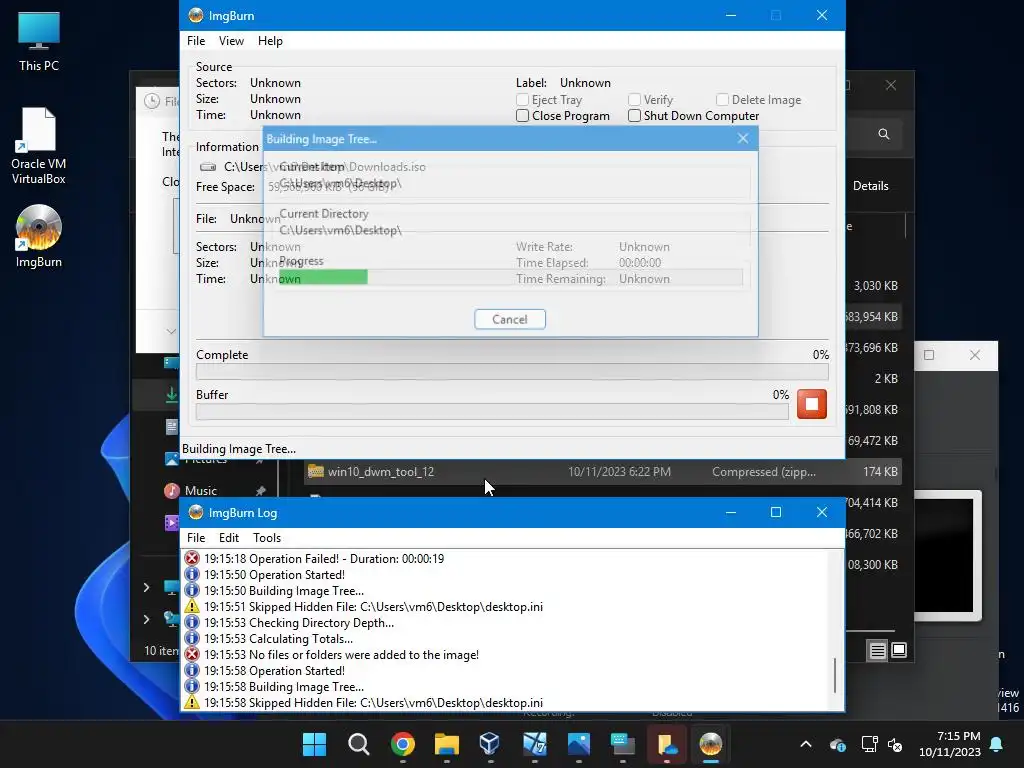Image resolution: width=1024 pixels, height=768 pixels.
Task: Open the ImgBurn File menu
Action: [196, 41]
